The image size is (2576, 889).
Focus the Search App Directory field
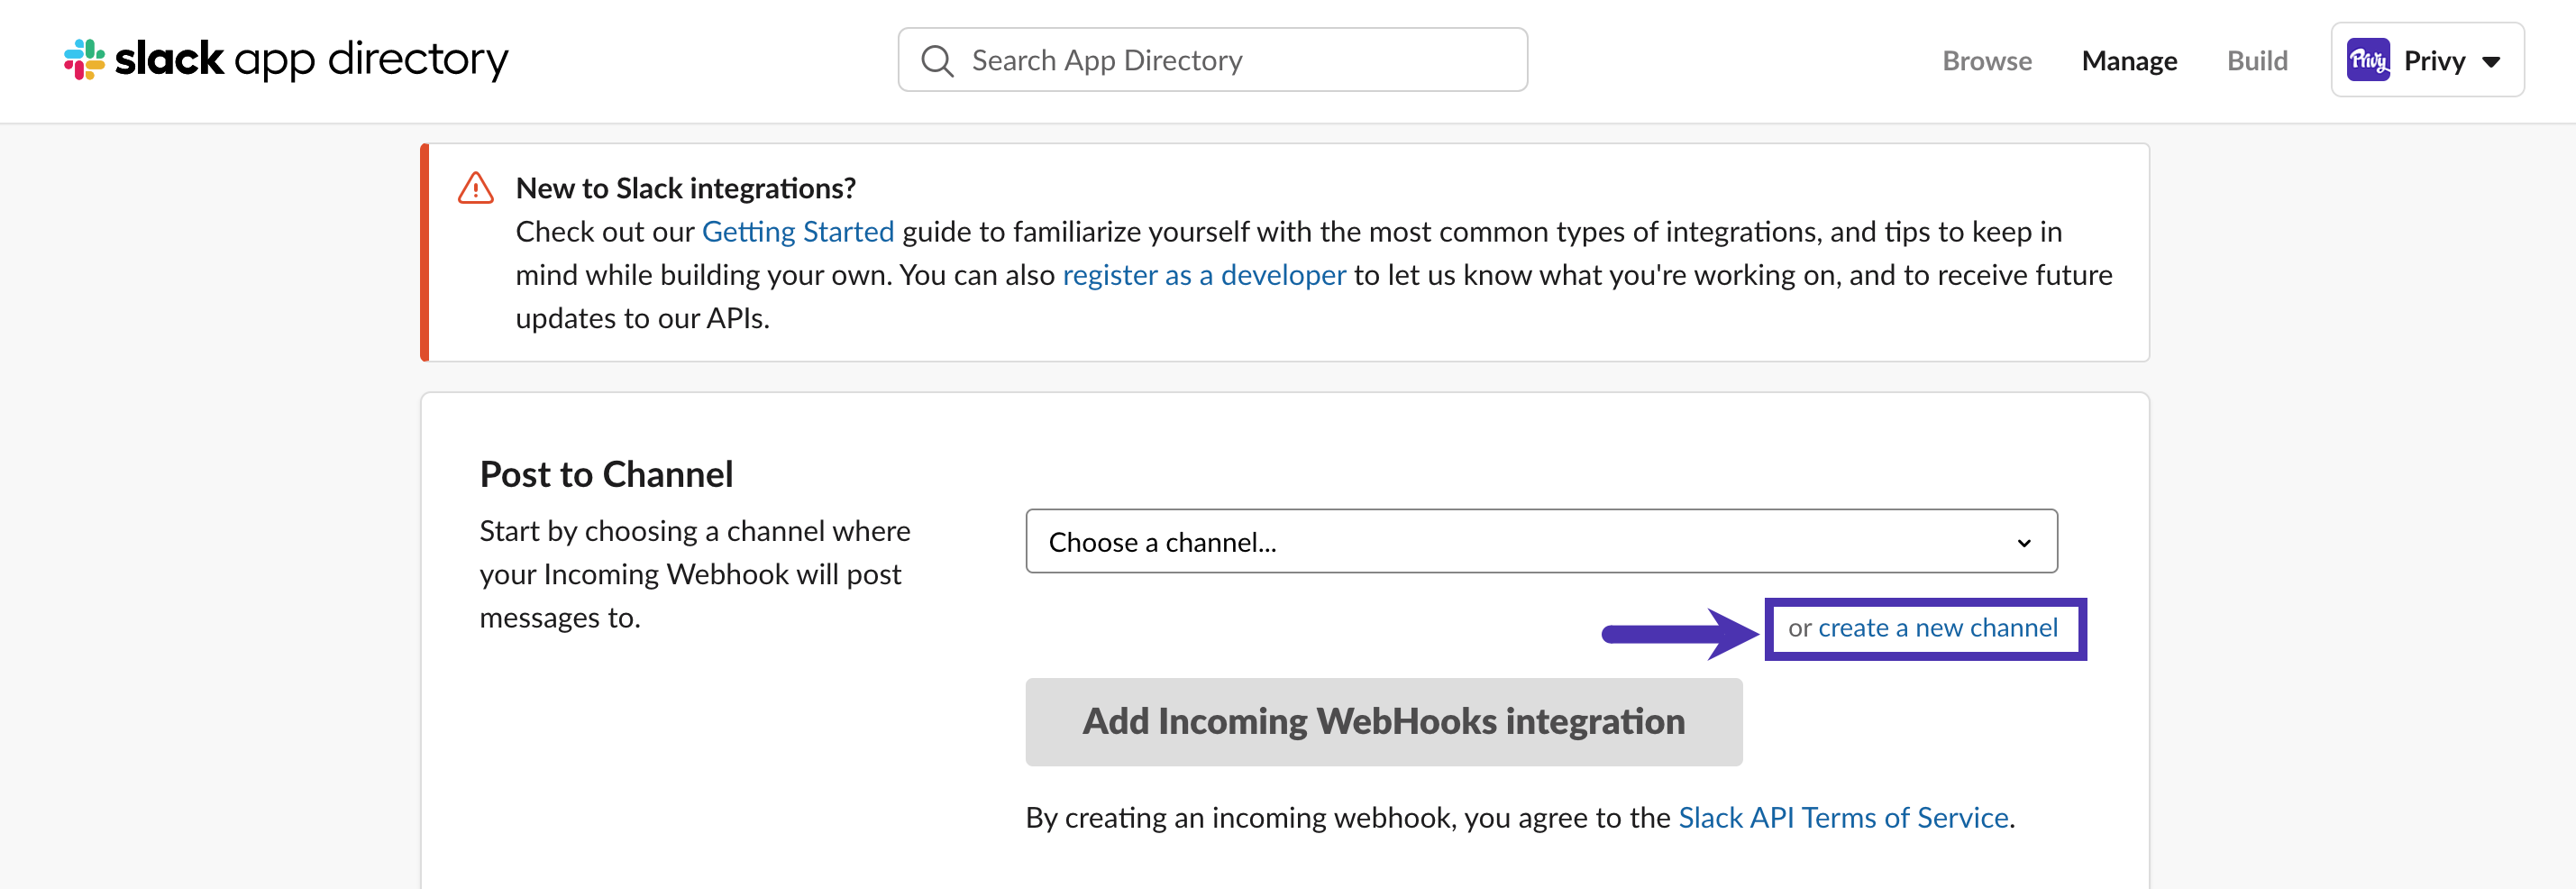1212,60
